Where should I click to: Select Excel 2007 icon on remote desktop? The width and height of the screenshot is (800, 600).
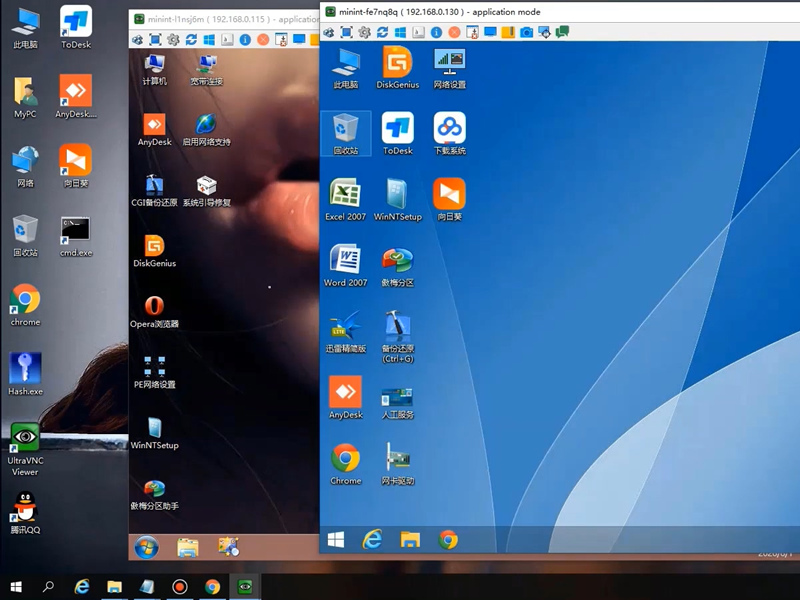point(345,199)
